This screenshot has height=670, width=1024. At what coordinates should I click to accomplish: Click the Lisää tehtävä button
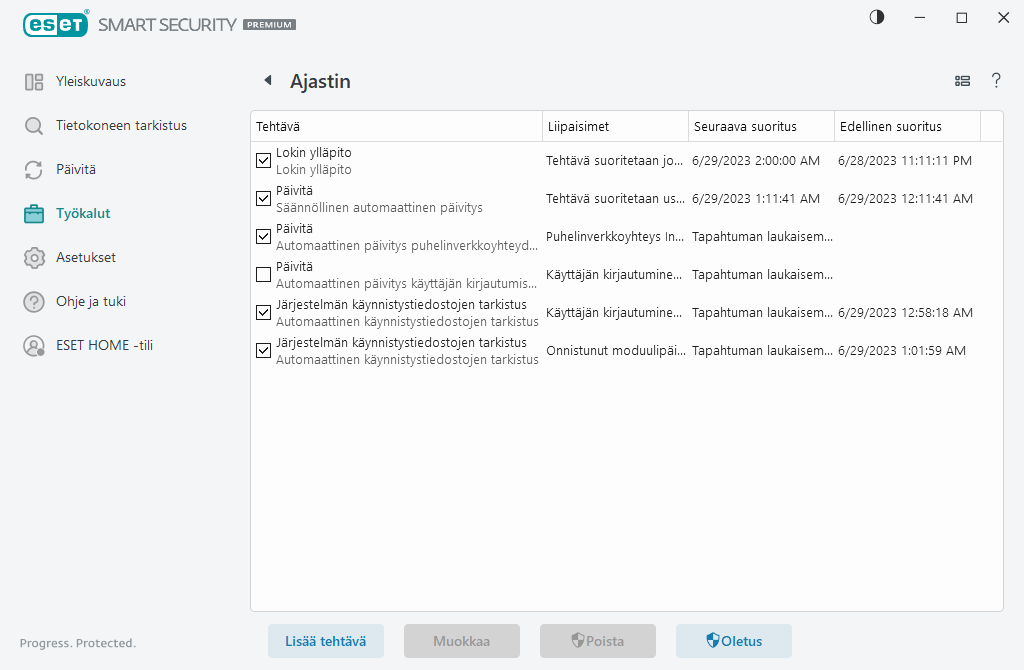[x=326, y=641]
